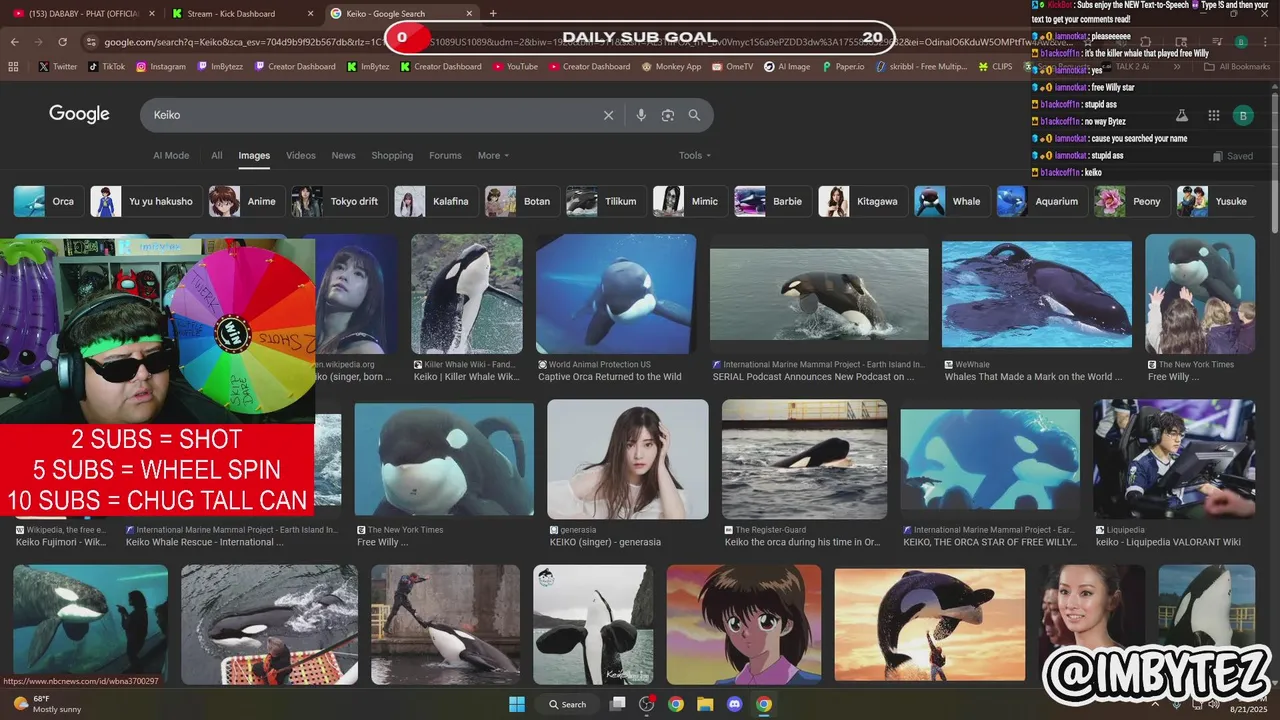Open a new browser tab
The height and width of the screenshot is (720, 1280).
click(x=493, y=14)
